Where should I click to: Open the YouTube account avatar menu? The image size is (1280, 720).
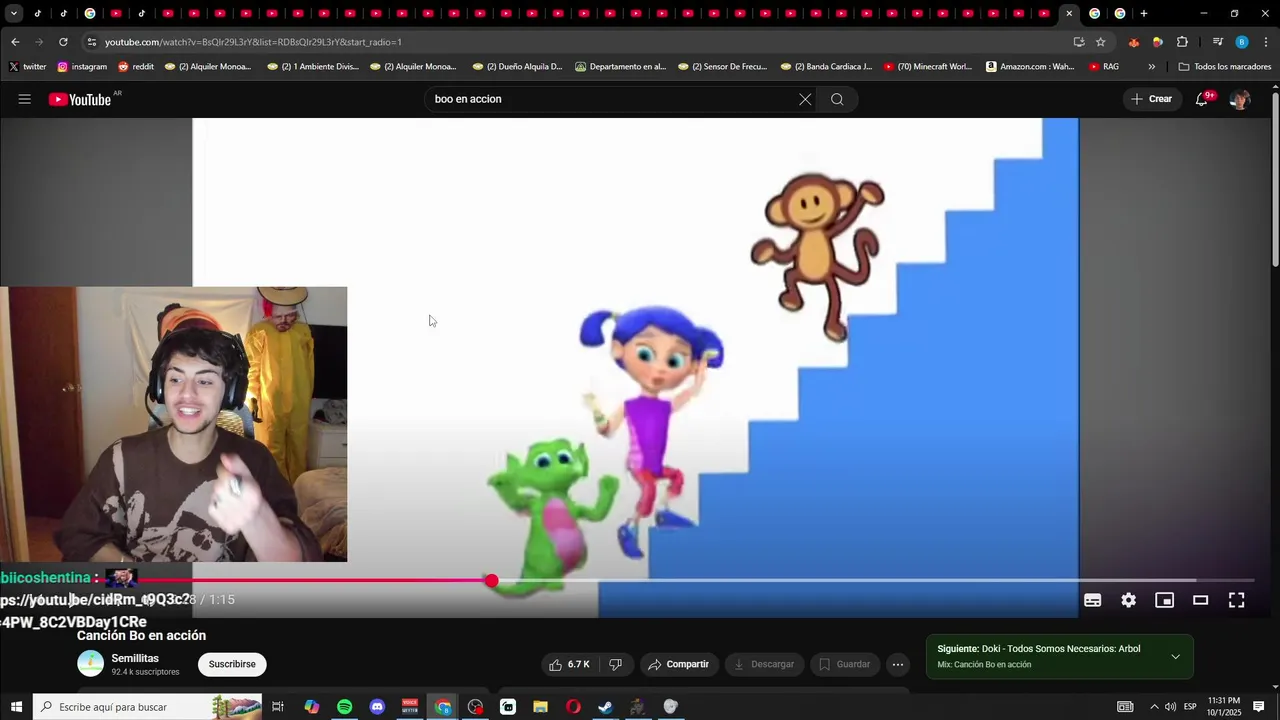[1240, 99]
